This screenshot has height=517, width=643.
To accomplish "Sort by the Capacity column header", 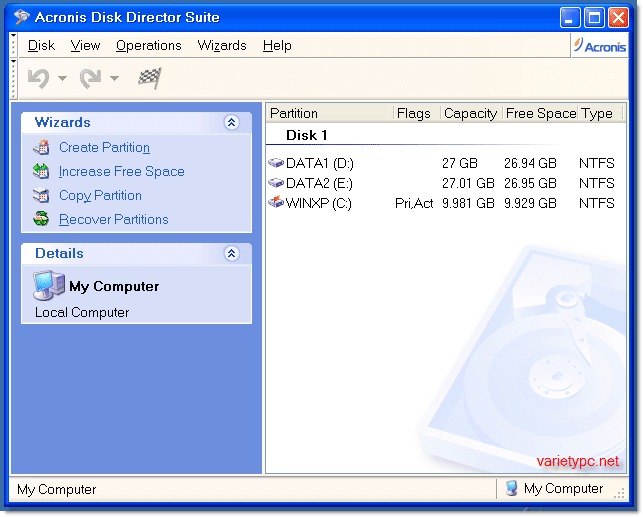I will [x=472, y=113].
